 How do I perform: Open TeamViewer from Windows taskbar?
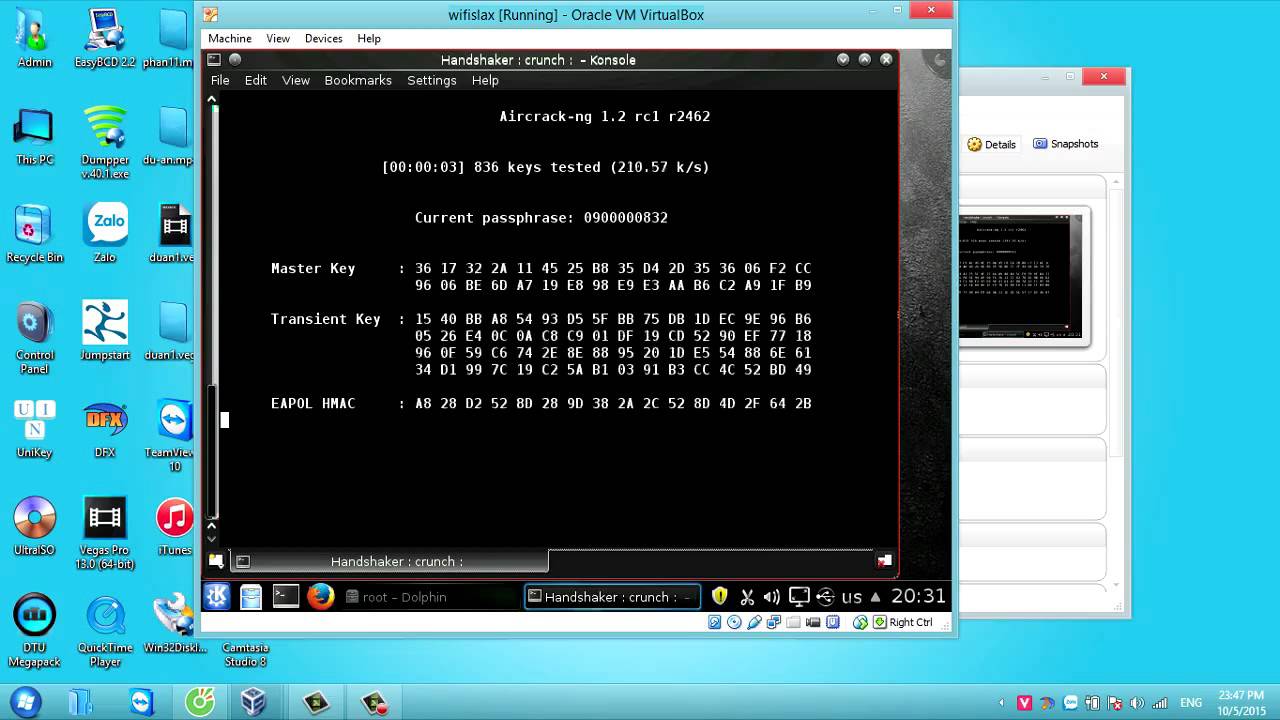pos(143,702)
